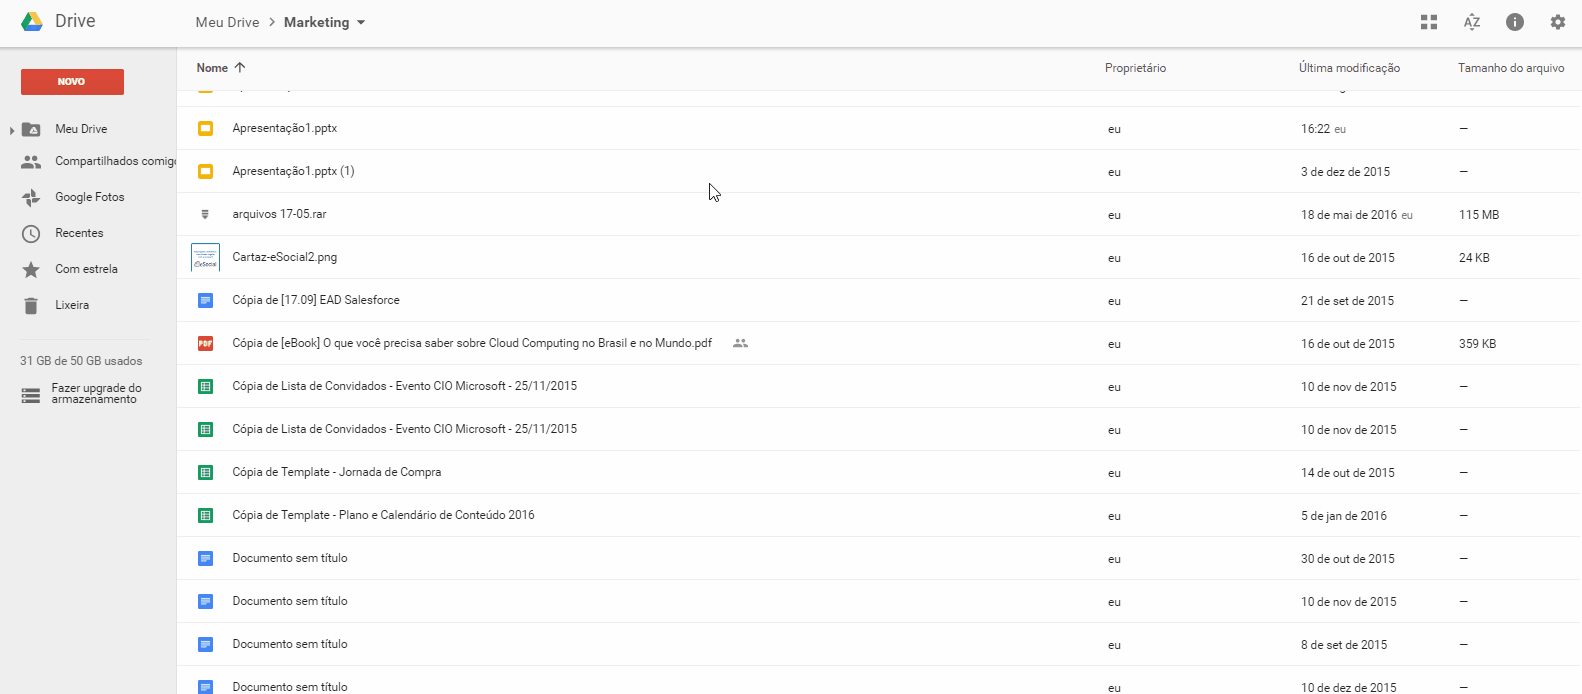The width and height of the screenshot is (1582, 694).
Task: Click the sheets icon of Plano e Calendário
Action: (205, 515)
